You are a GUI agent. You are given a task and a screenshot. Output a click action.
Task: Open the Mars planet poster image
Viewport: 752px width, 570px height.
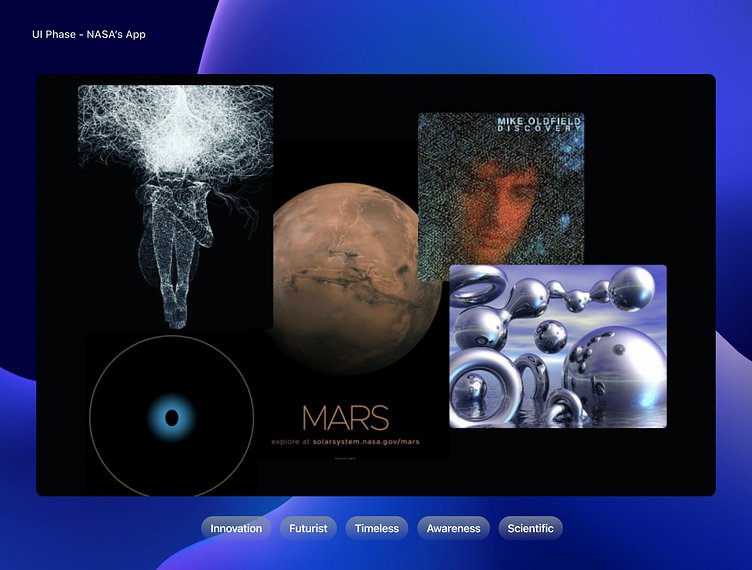[354, 300]
